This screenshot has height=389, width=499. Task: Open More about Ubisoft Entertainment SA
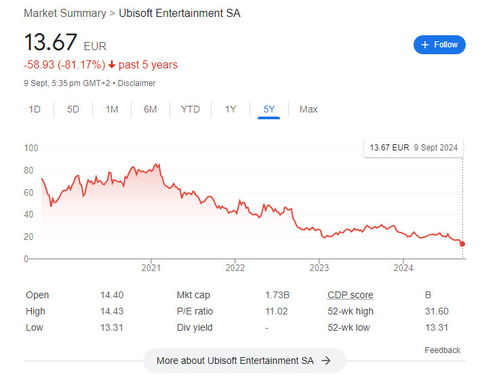tap(244, 360)
